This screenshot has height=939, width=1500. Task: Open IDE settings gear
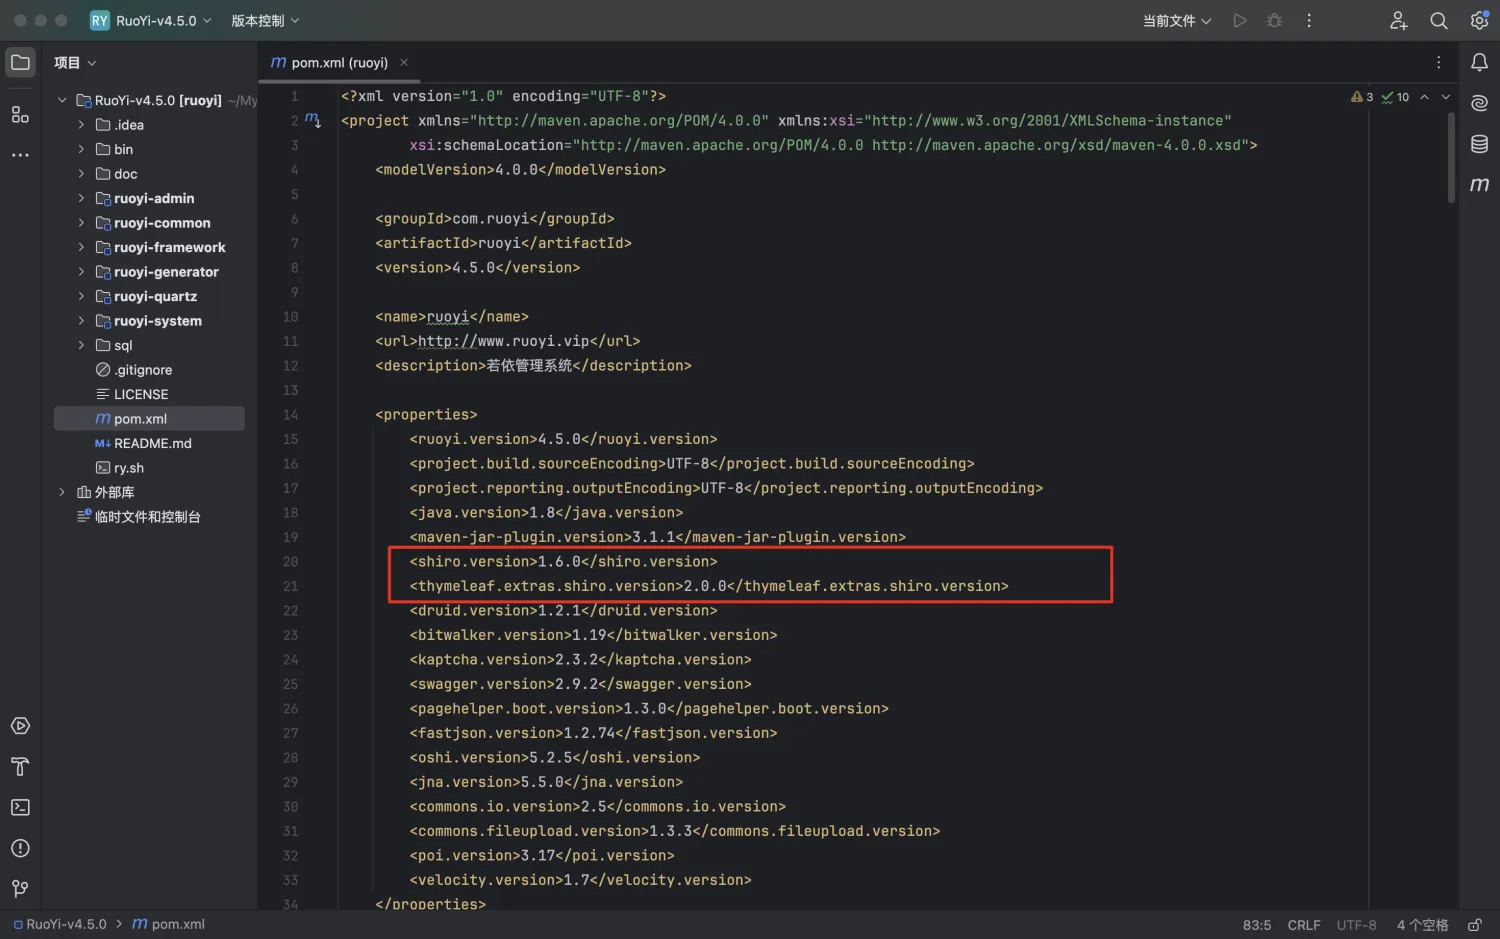(x=1479, y=20)
